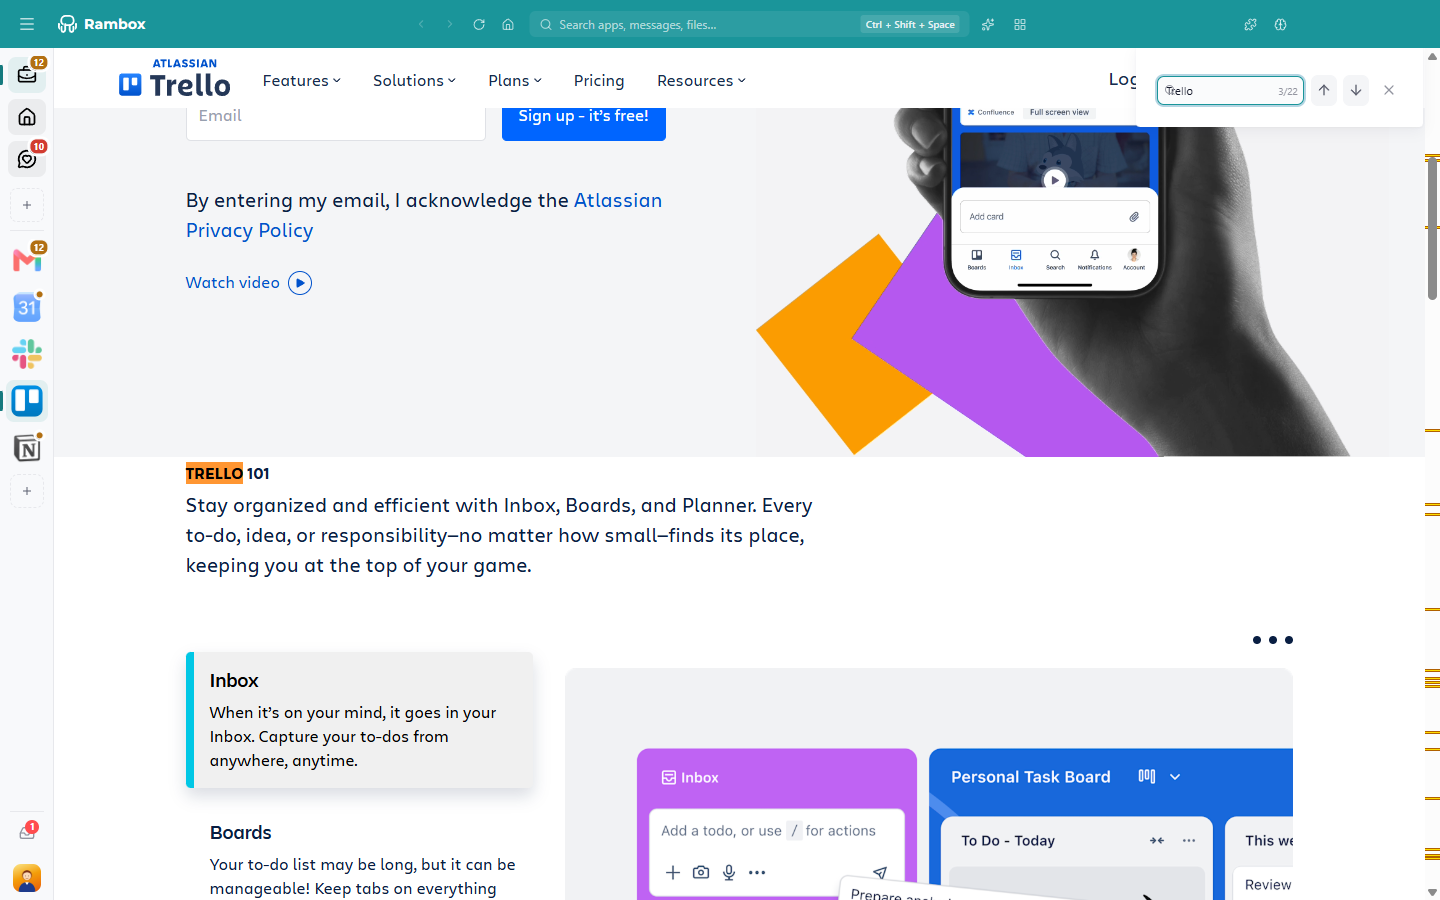Open the notifications icon with badge 1

(x=27, y=832)
